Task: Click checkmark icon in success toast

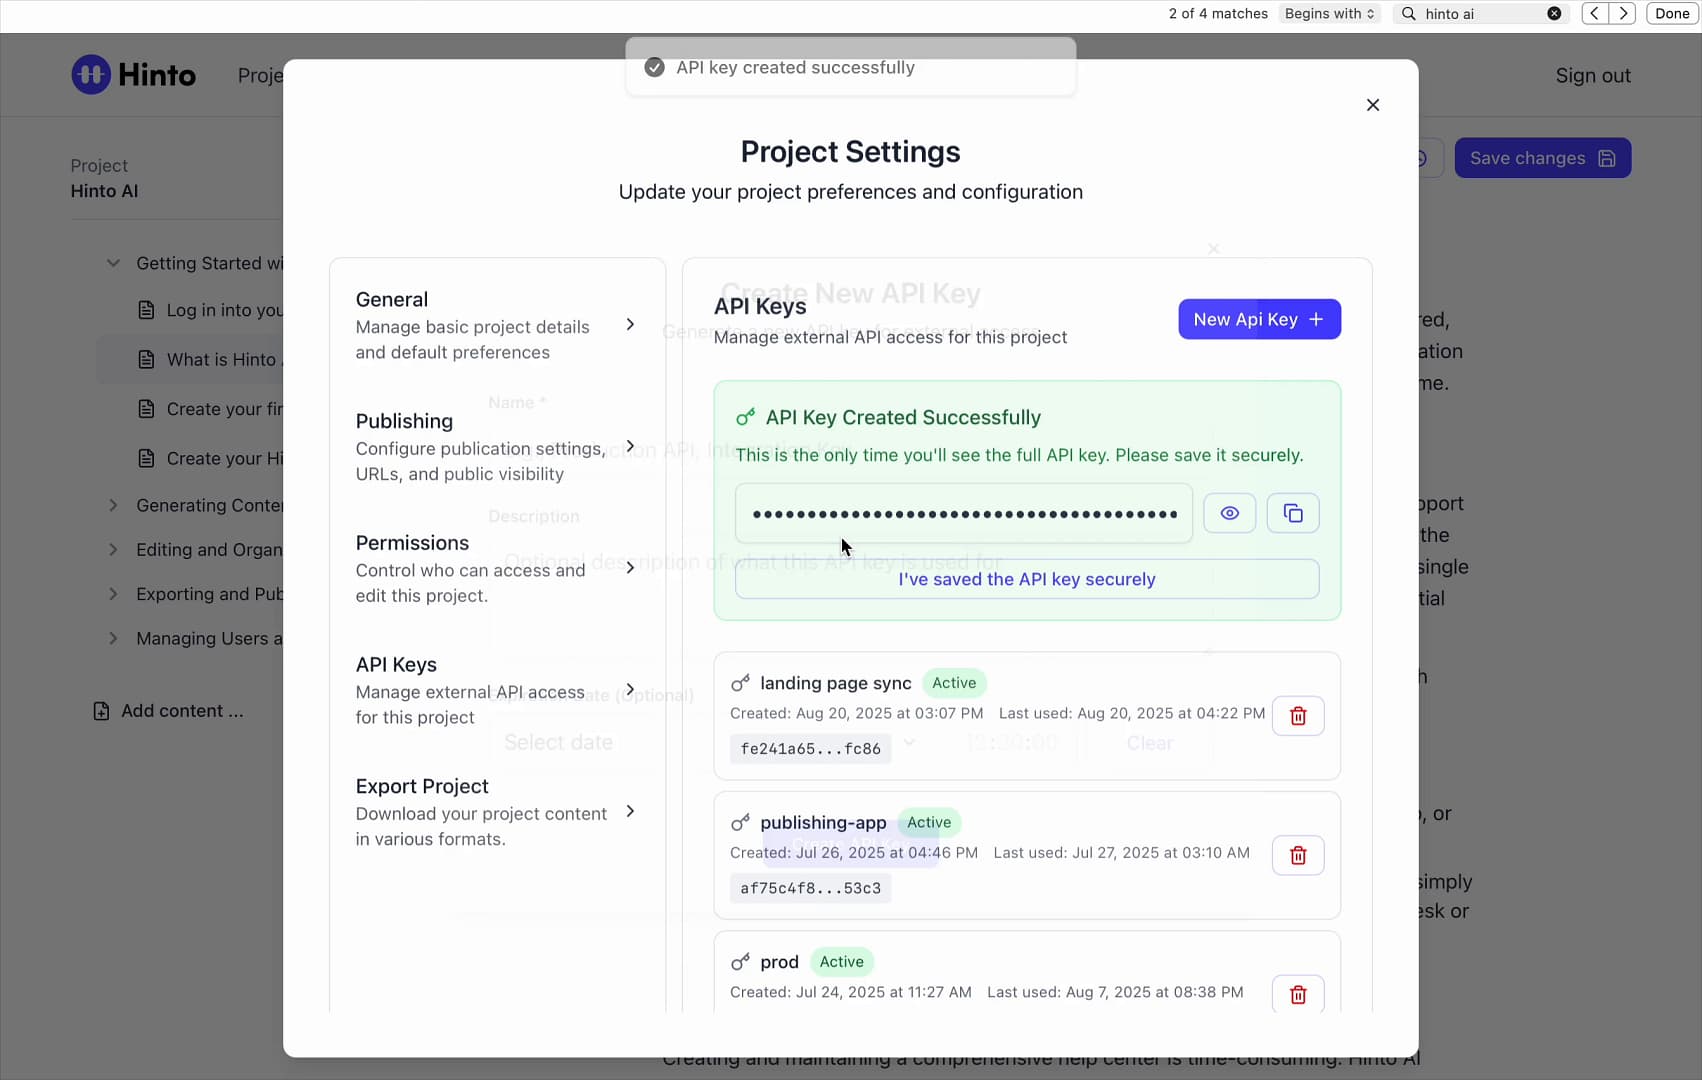Action: coord(654,67)
